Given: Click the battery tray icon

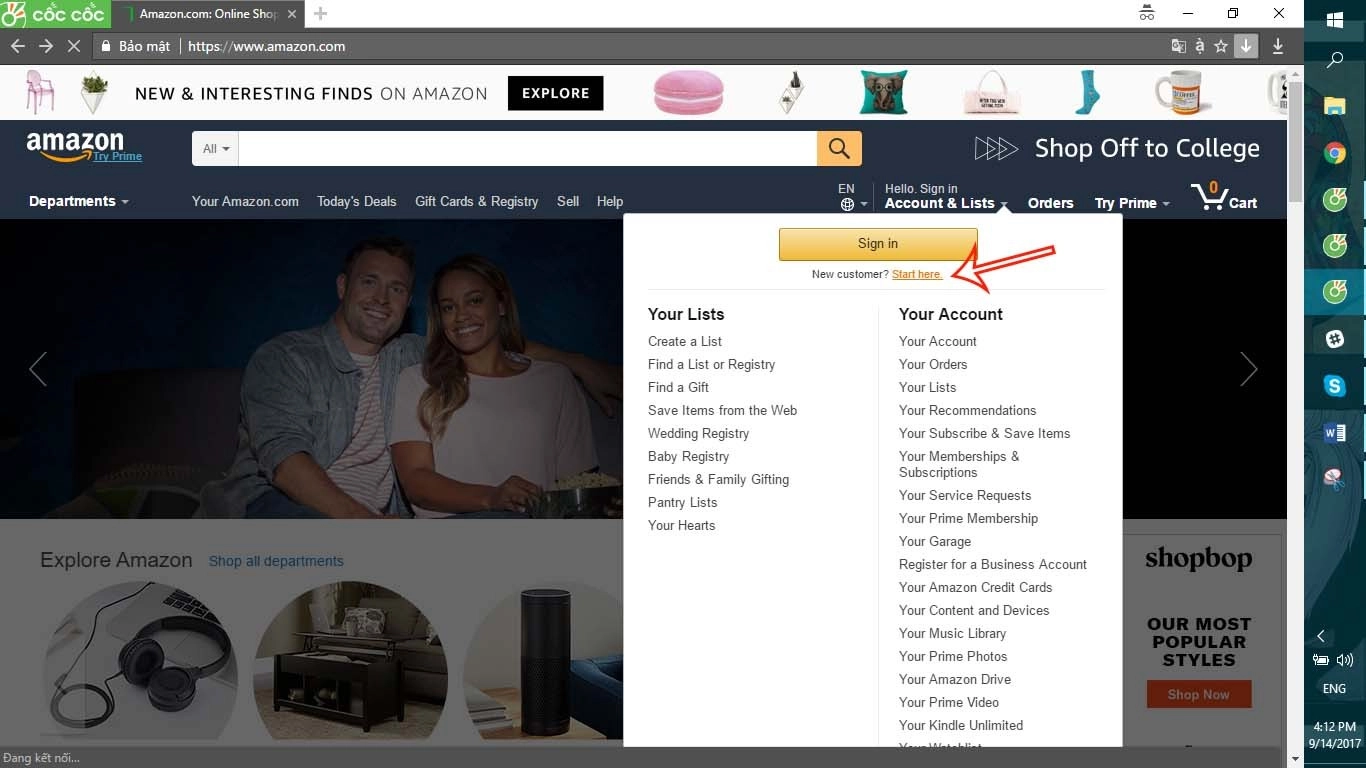Looking at the screenshot, I should (x=1321, y=660).
